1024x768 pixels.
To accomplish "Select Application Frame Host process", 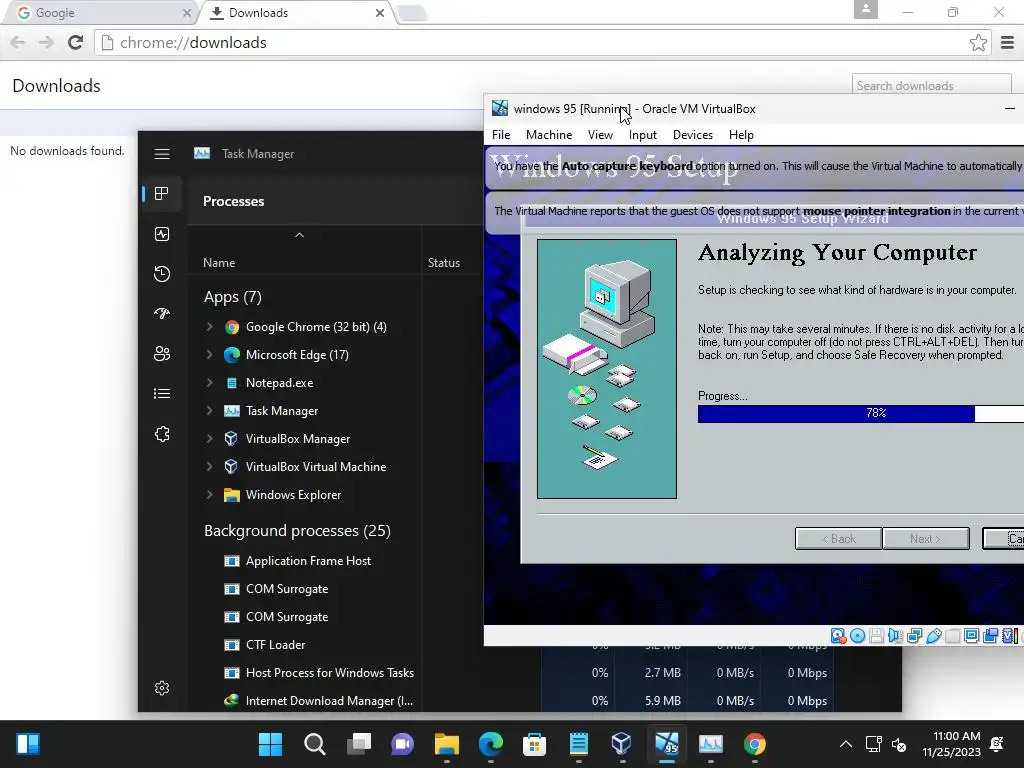I will [x=308, y=561].
